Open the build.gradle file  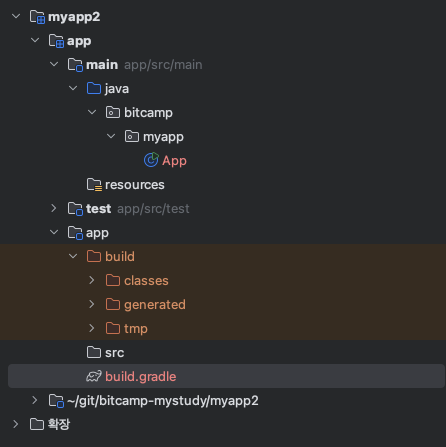click(140, 377)
